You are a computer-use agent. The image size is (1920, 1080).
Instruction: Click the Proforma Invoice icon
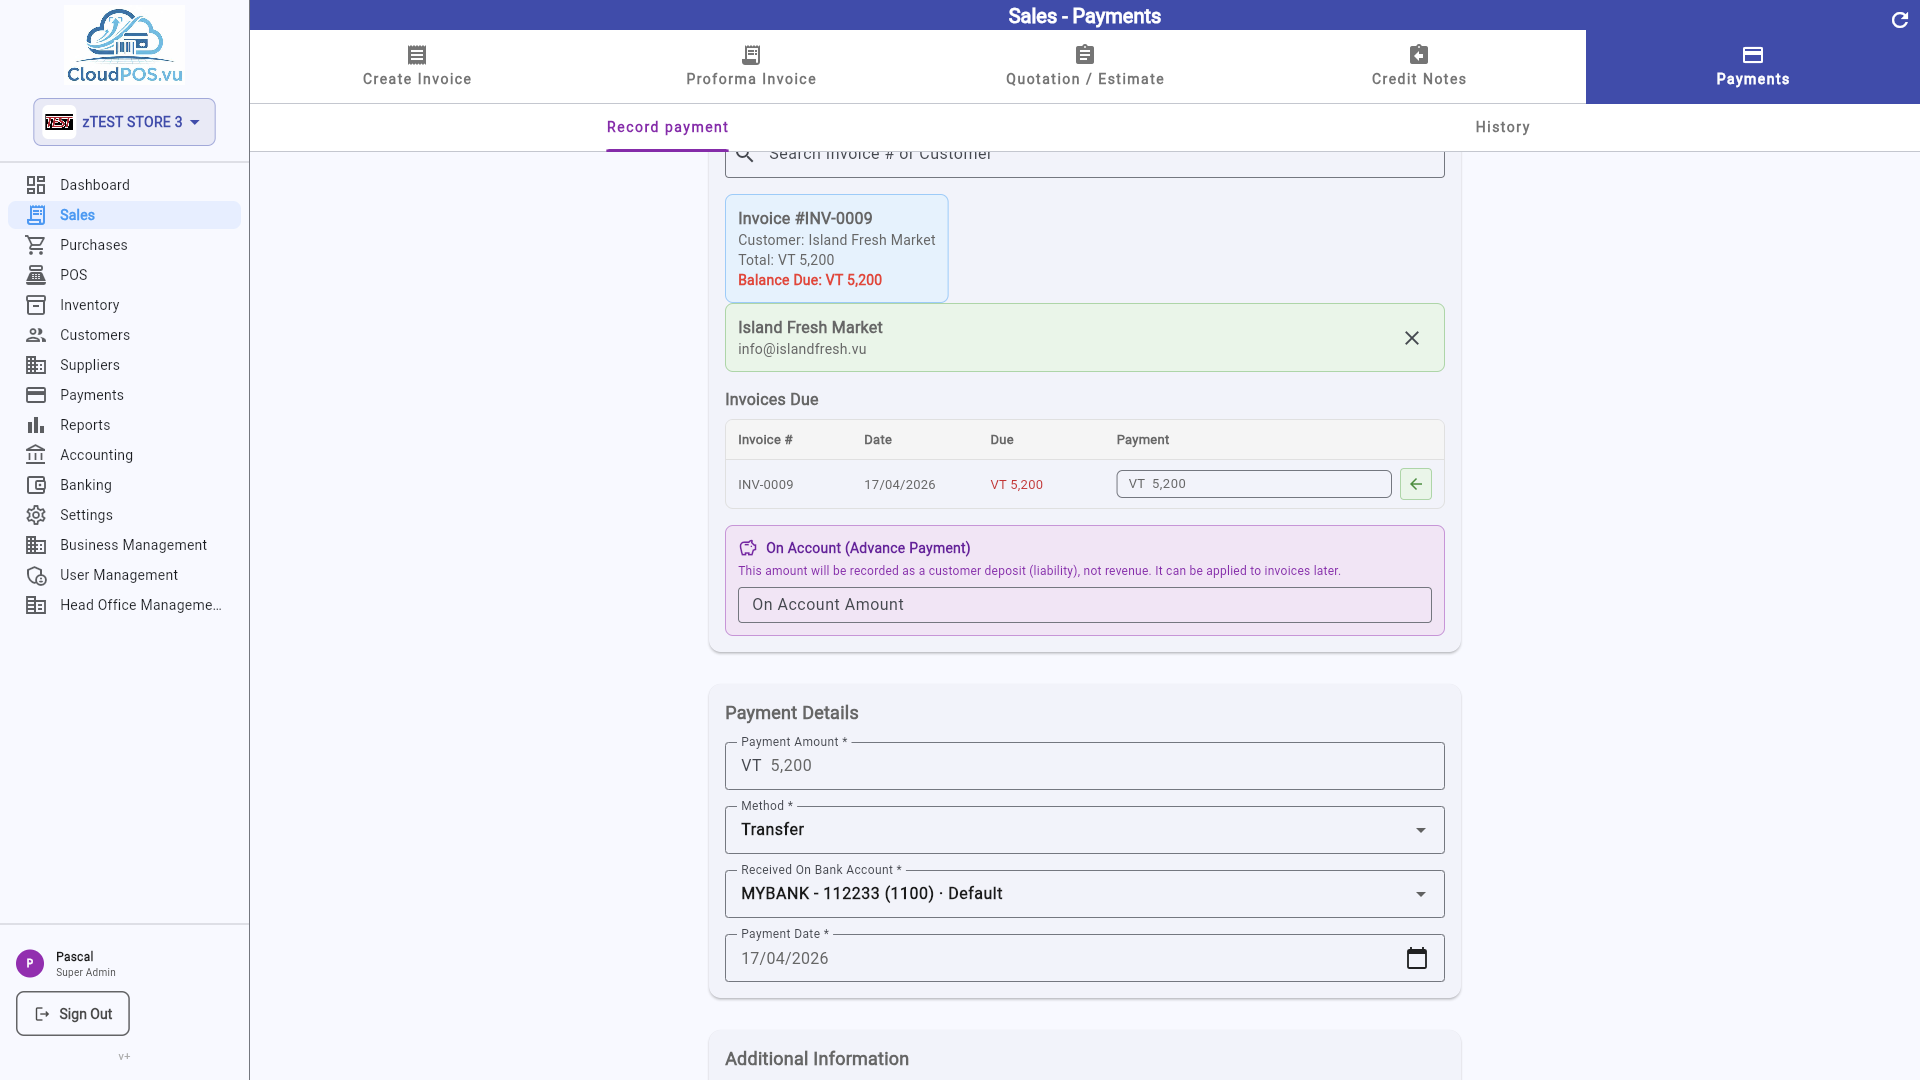pyautogui.click(x=751, y=55)
